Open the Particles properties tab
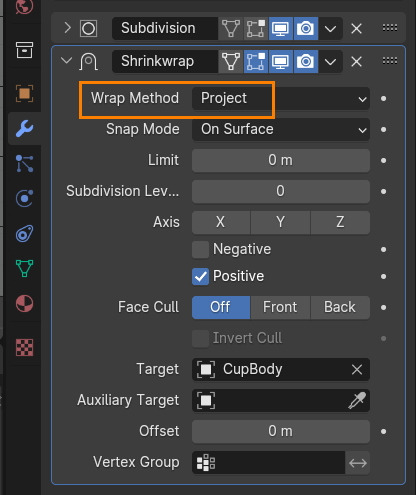 point(24,164)
